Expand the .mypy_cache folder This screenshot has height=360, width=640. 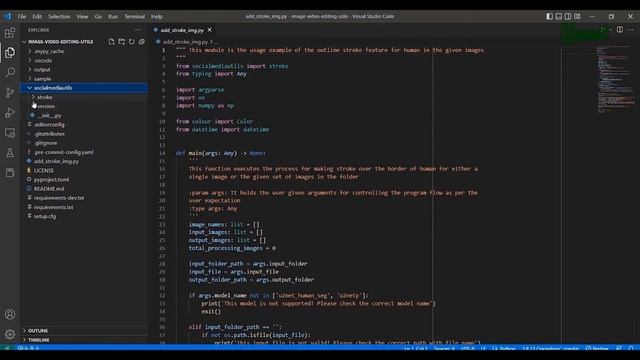pyautogui.click(x=84, y=51)
